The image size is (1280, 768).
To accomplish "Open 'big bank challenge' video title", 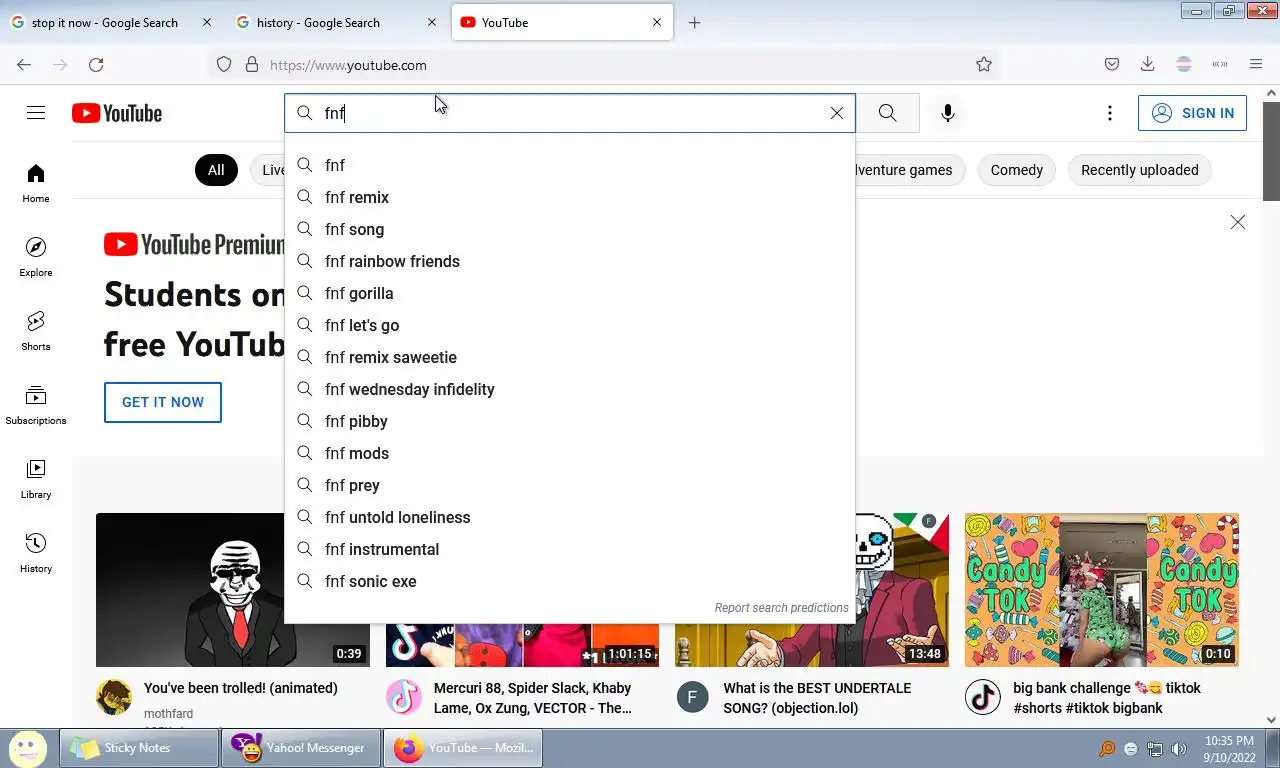I will coord(1107,698).
